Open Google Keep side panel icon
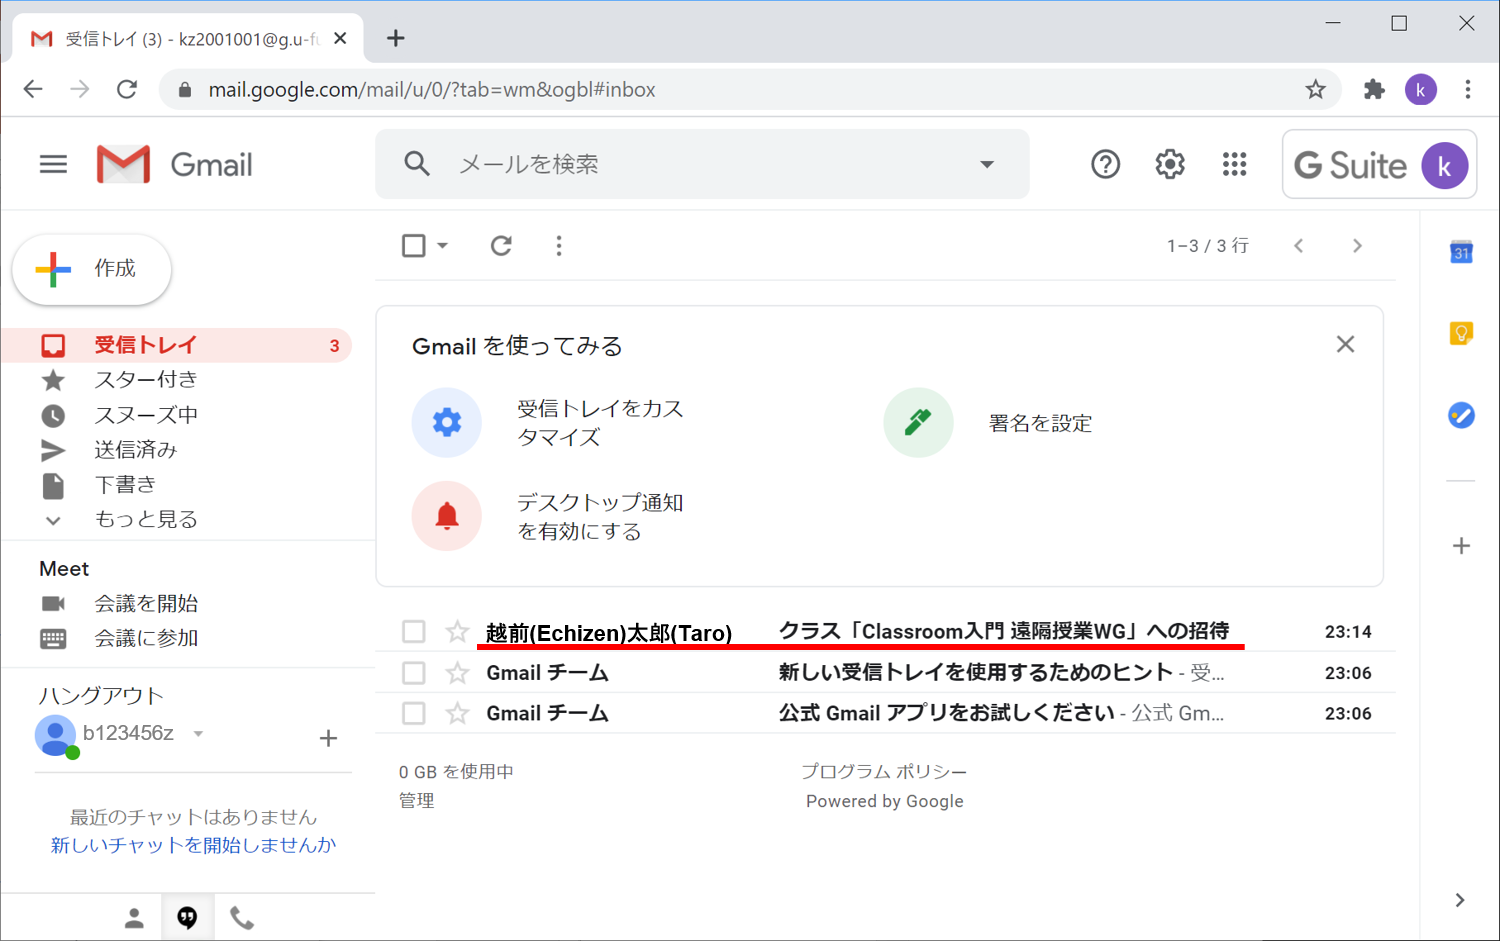The image size is (1500, 941). click(1461, 333)
